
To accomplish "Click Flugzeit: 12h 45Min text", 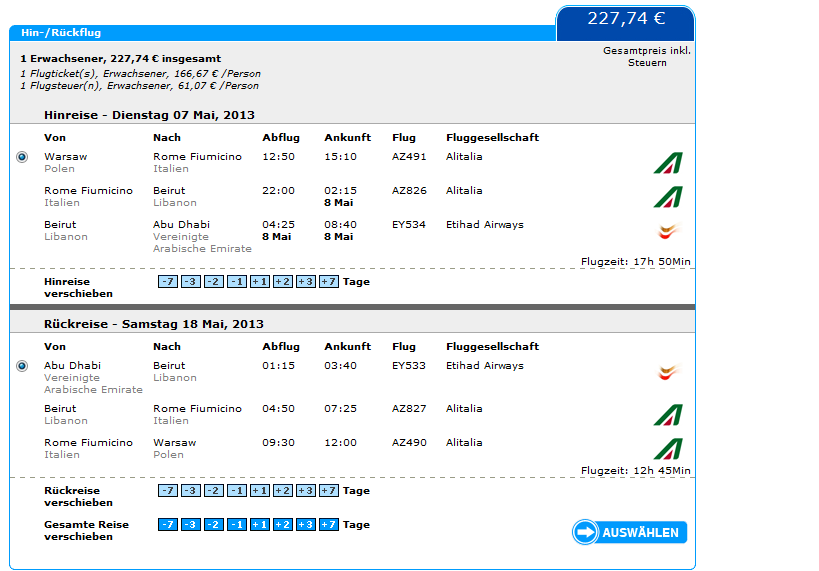I will click(636, 471).
